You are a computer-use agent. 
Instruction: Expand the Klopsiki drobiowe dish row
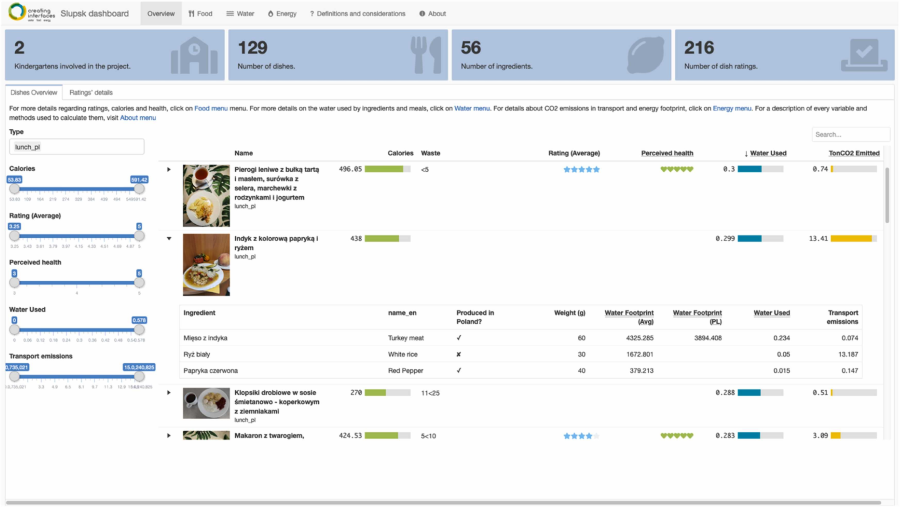(x=169, y=393)
